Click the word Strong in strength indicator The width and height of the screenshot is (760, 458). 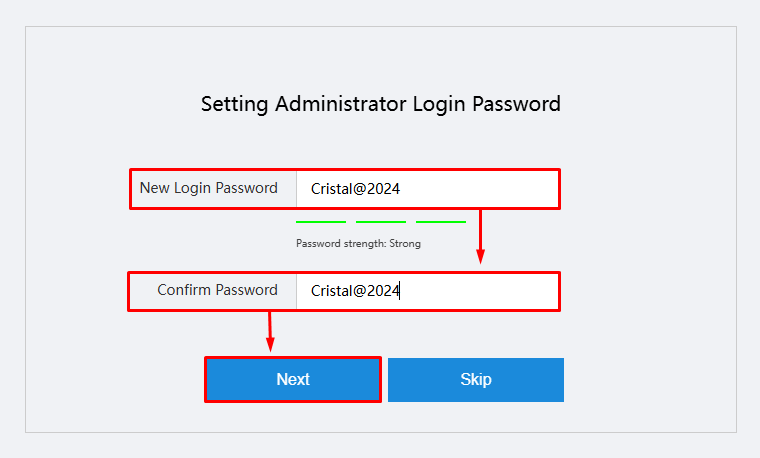[405, 243]
